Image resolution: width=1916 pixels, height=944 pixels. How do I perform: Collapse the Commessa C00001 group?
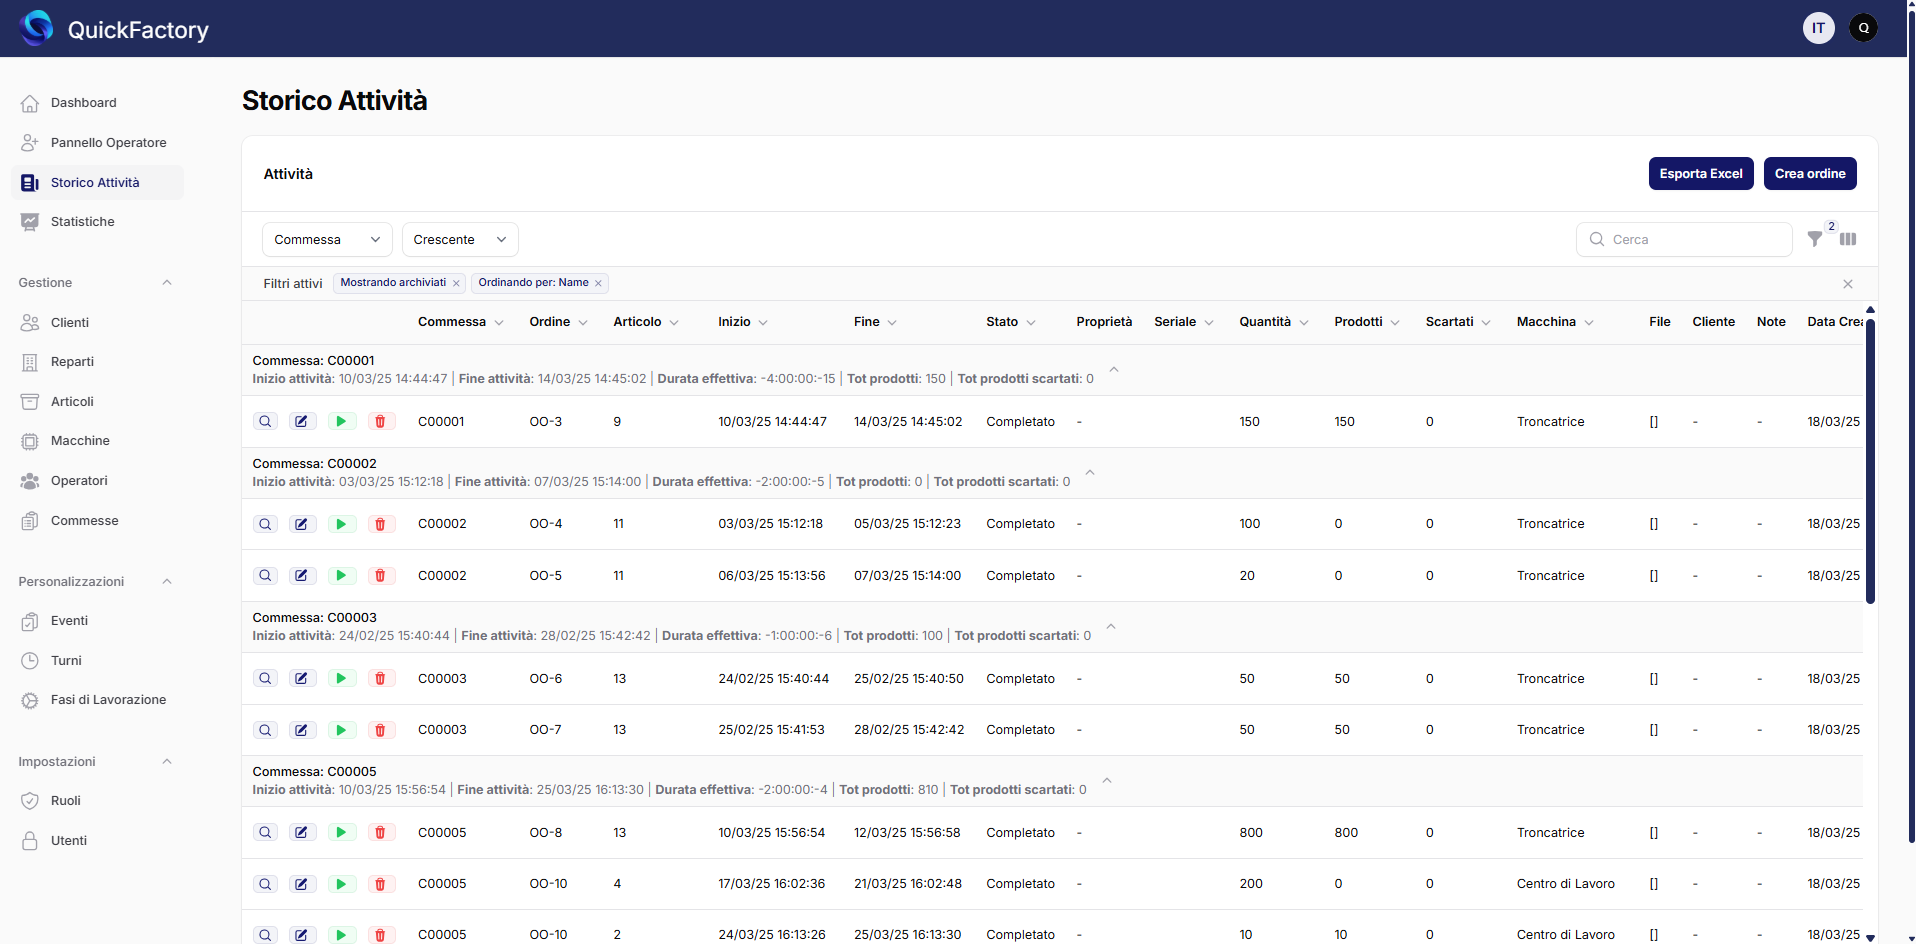1114,370
